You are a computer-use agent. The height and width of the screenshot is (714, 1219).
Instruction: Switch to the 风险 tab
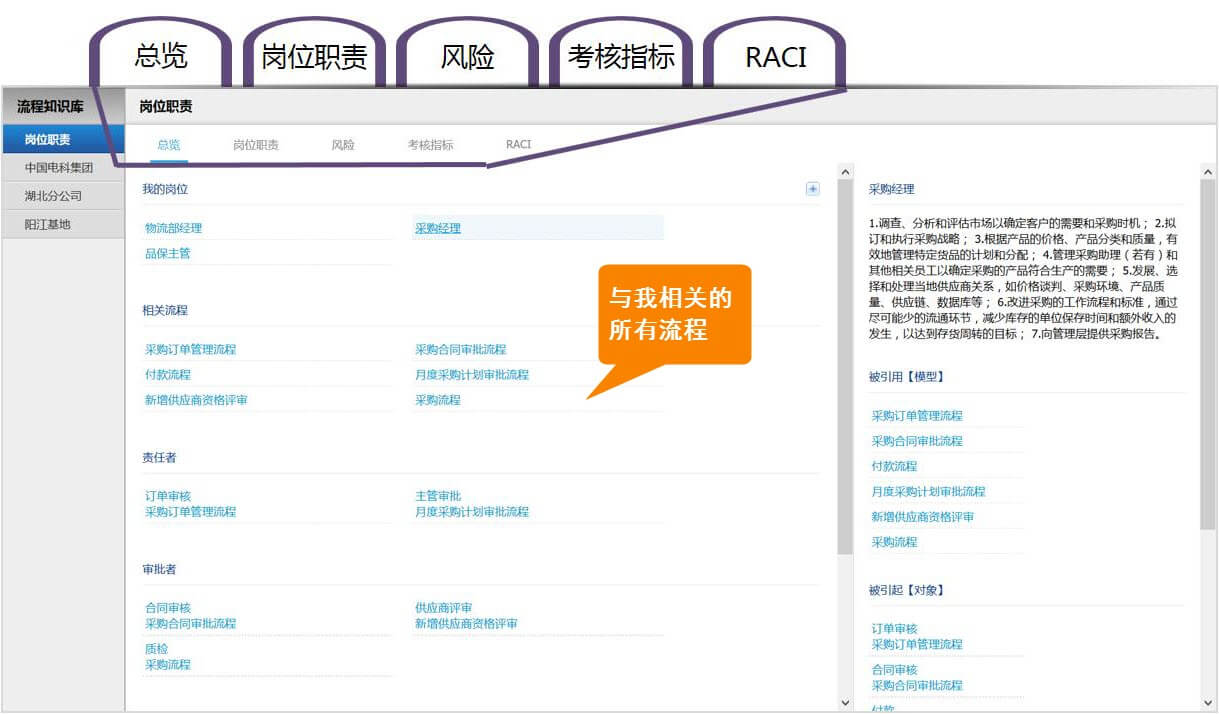pos(343,145)
